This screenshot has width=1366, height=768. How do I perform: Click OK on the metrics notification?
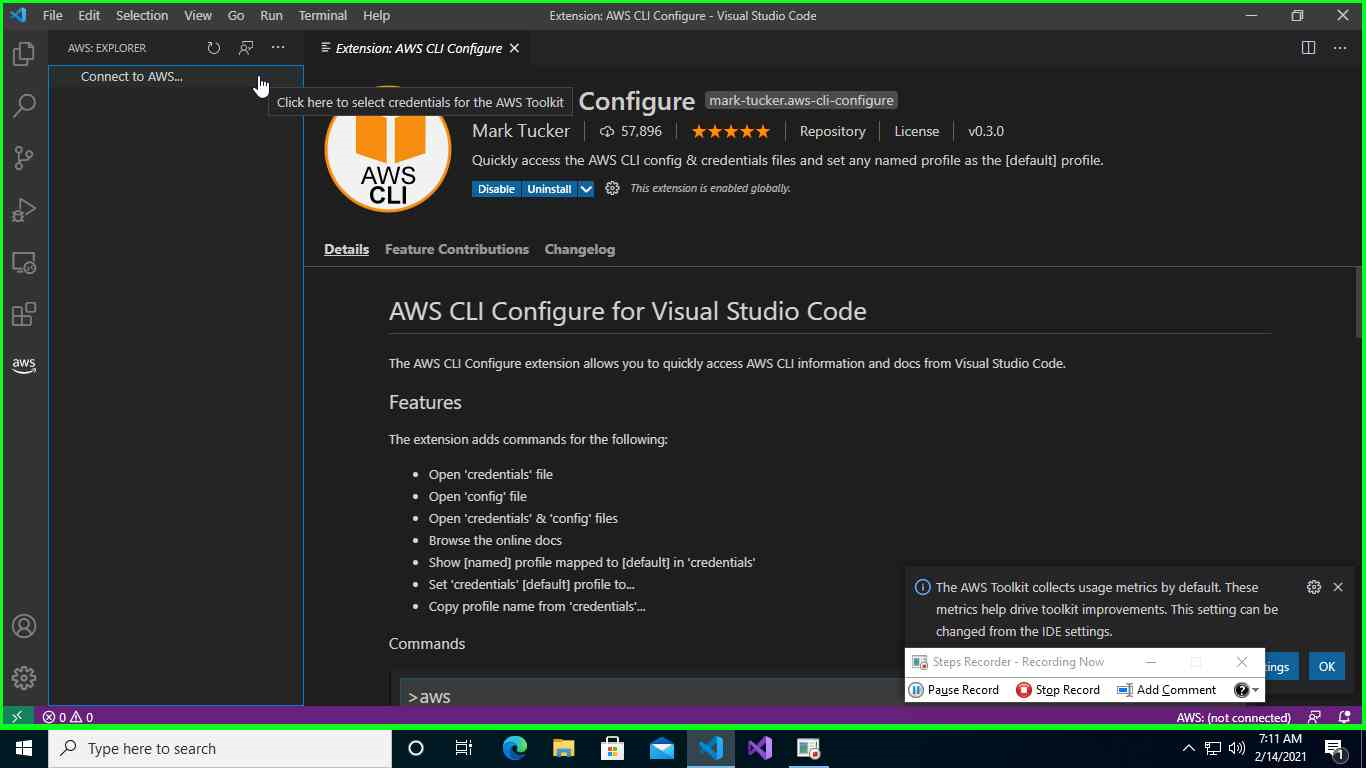click(1327, 666)
